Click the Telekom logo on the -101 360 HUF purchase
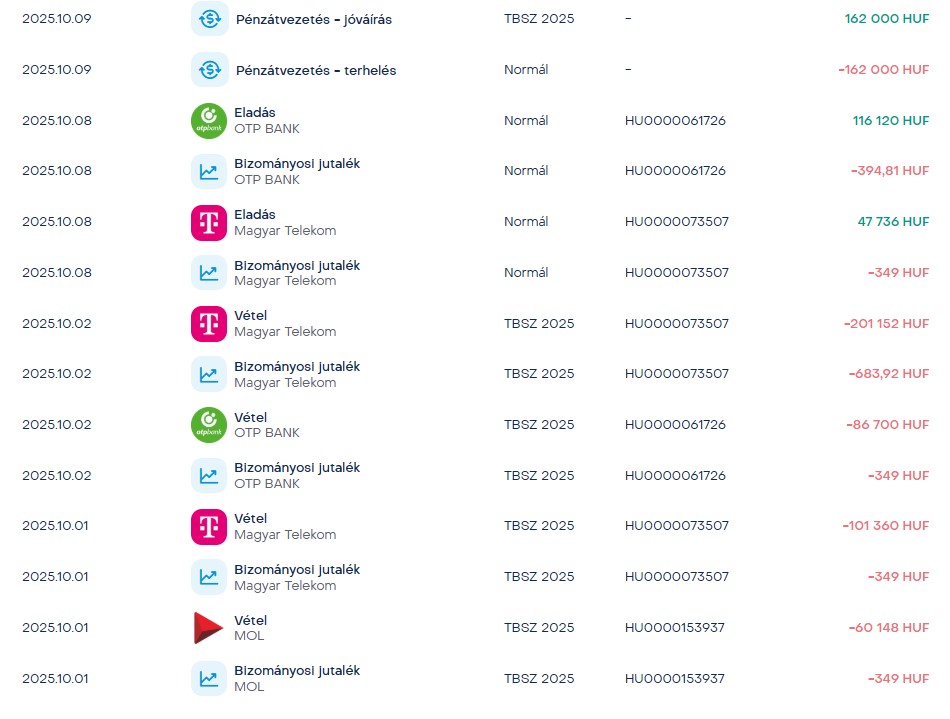 (209, 527)
